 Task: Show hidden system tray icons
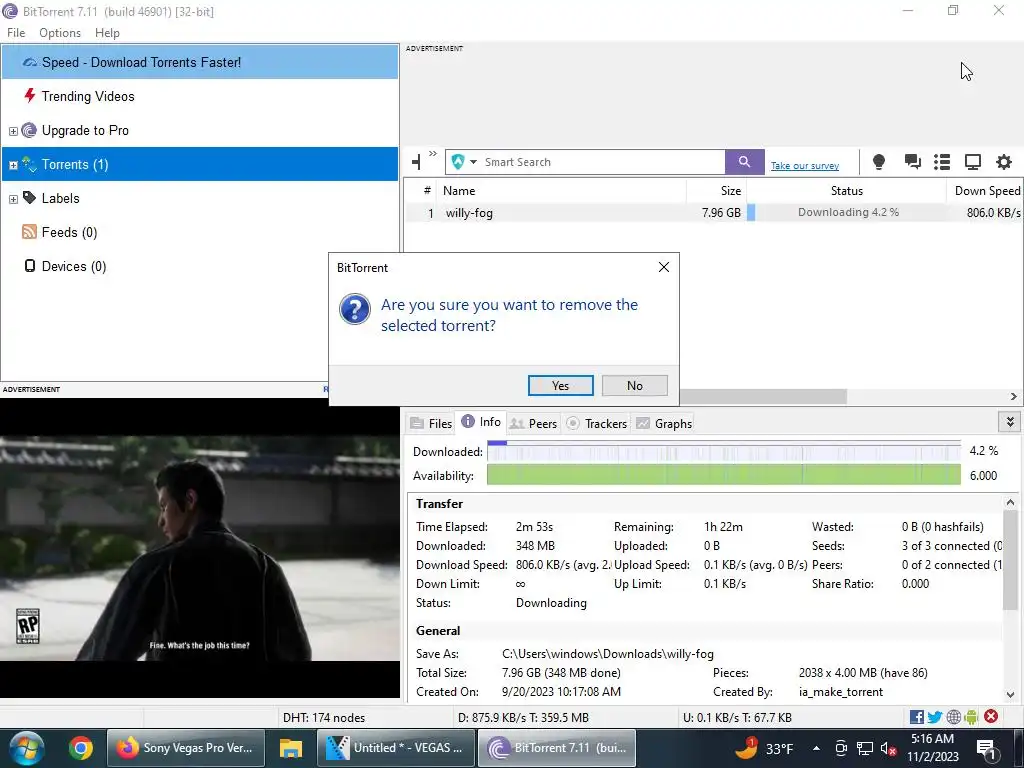[816, 748]
